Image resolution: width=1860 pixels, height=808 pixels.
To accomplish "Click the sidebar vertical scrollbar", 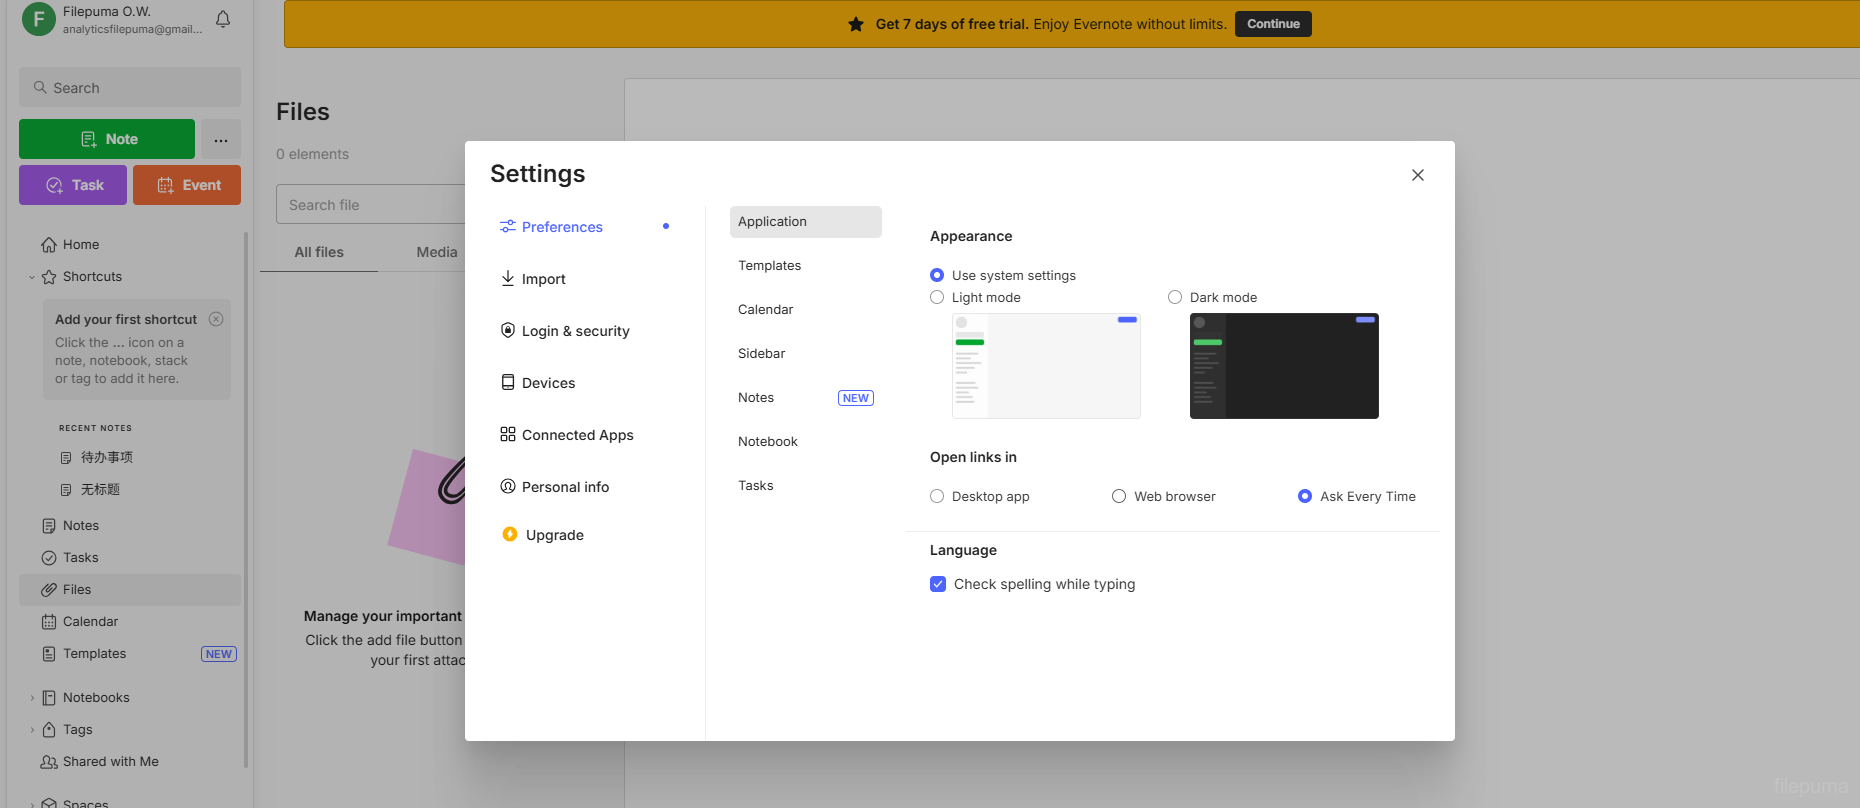I will 246,500.
